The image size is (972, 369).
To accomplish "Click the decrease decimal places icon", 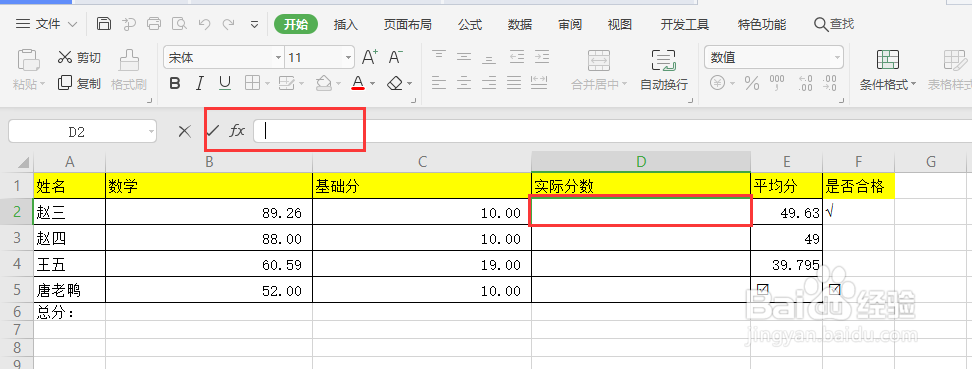I will pos(830,83).
